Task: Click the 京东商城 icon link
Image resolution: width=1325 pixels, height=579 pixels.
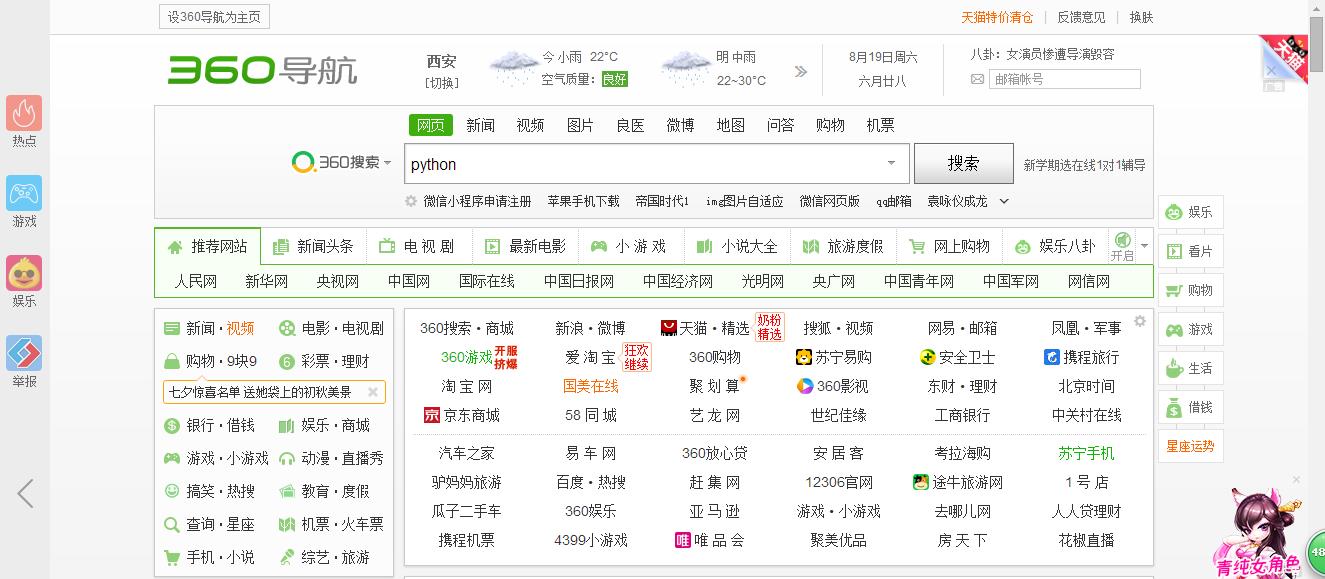Action: coord(432,415)
